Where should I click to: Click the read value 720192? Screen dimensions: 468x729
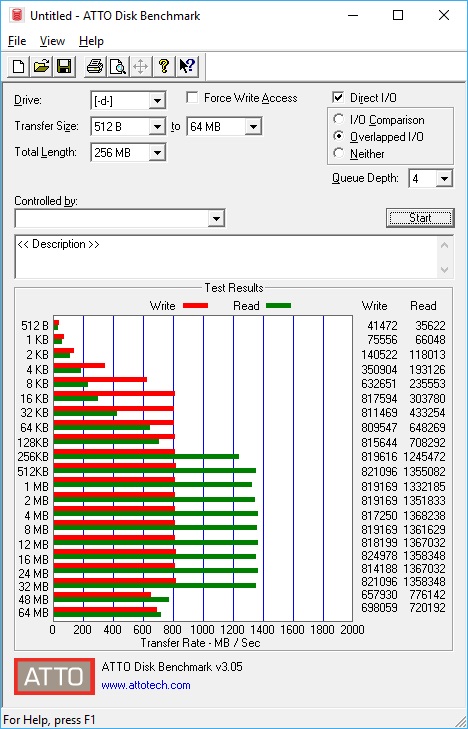coord(427,608)
